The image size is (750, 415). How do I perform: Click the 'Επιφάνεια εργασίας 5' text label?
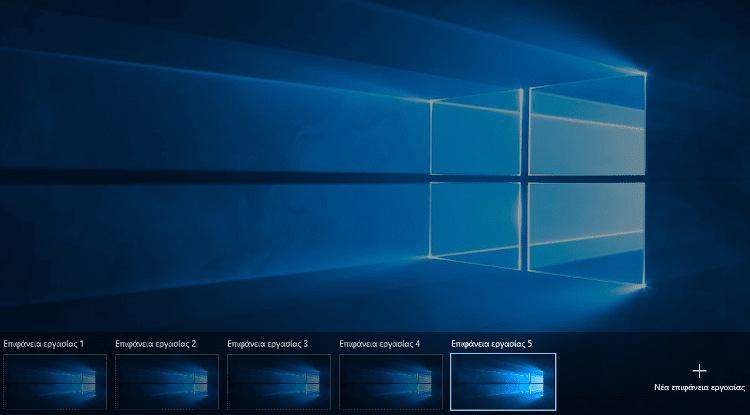coord(492,344)
